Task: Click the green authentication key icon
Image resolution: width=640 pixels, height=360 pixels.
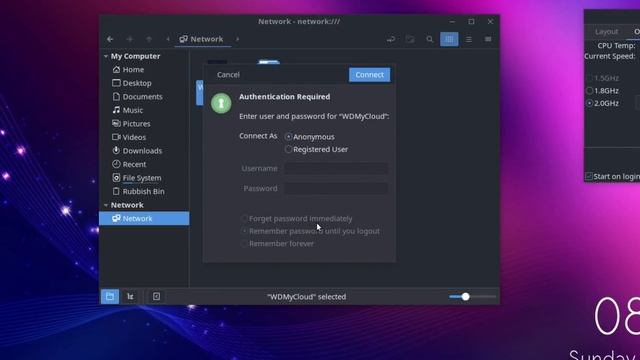Action: pyautogui.click(x=221, y=103)
